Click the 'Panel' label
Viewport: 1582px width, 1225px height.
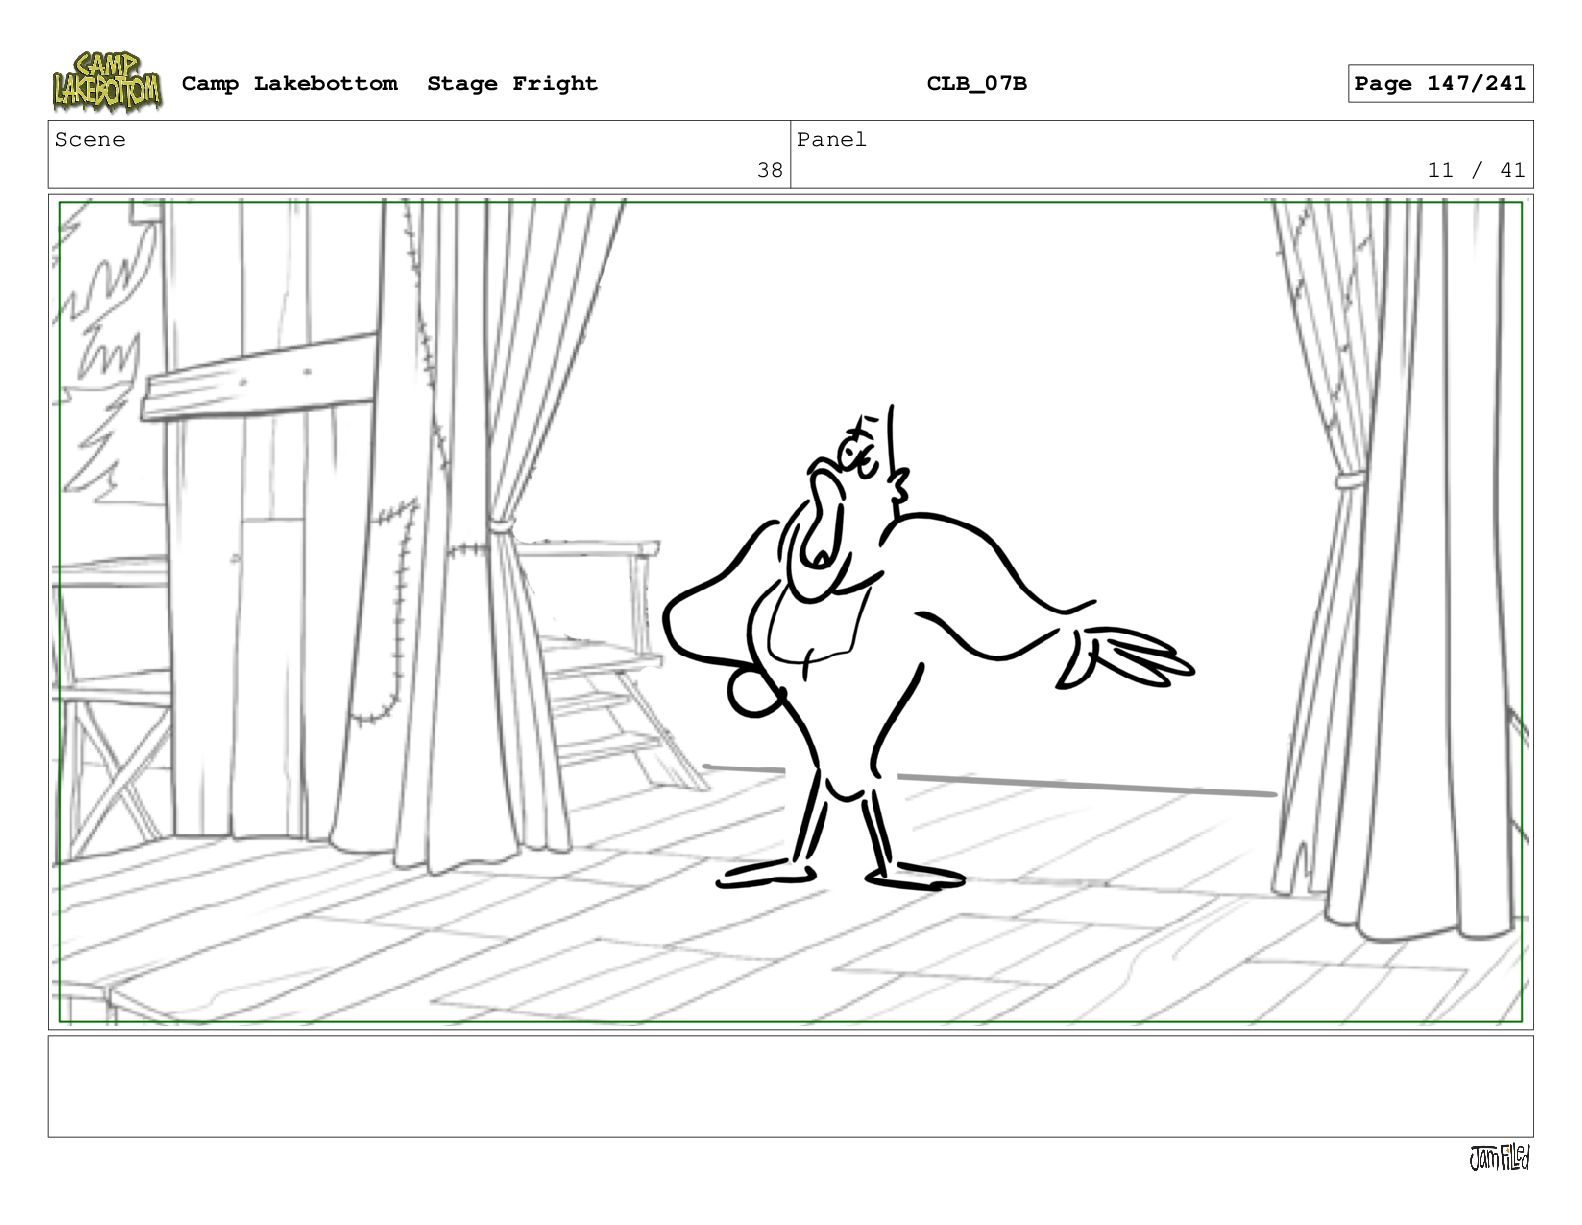coord(832,140)
